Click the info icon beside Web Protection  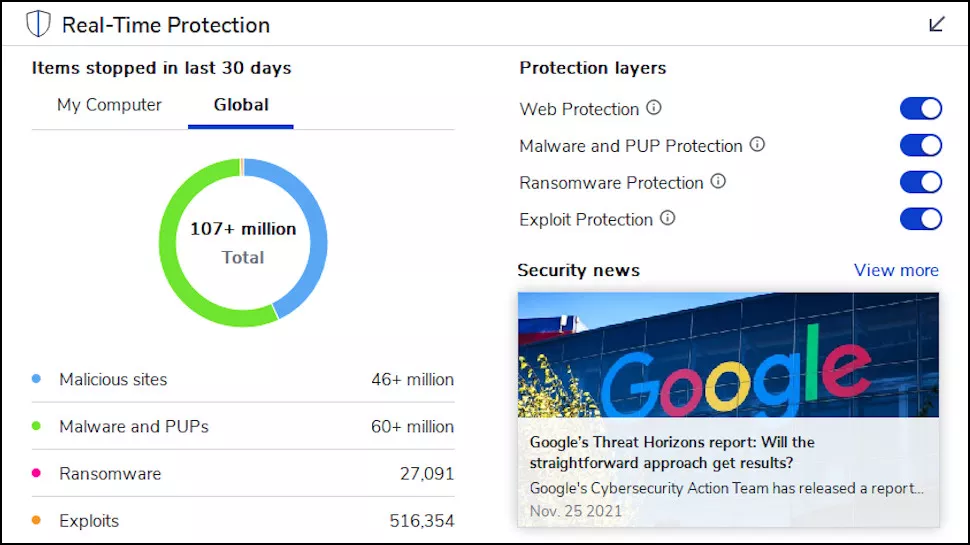tap(654, 108)
